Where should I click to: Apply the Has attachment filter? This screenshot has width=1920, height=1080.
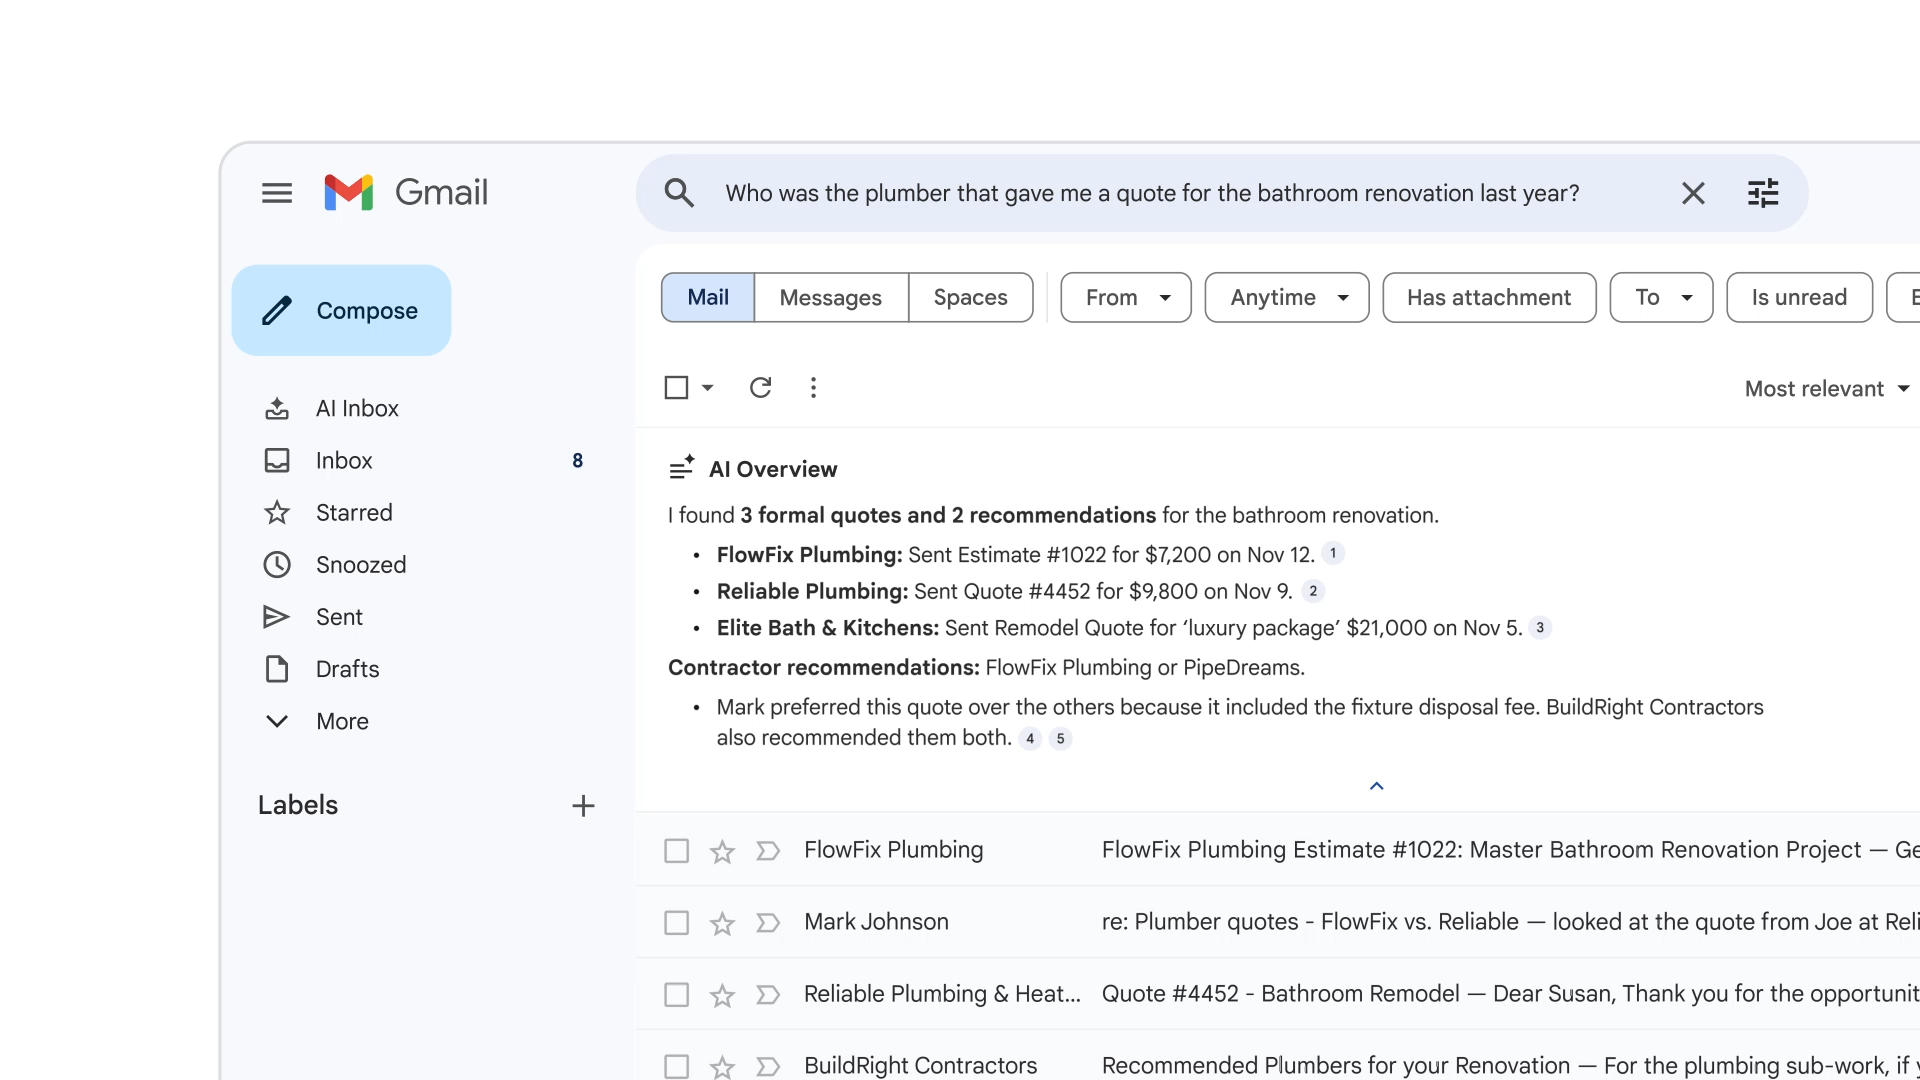click(1488, 297)
